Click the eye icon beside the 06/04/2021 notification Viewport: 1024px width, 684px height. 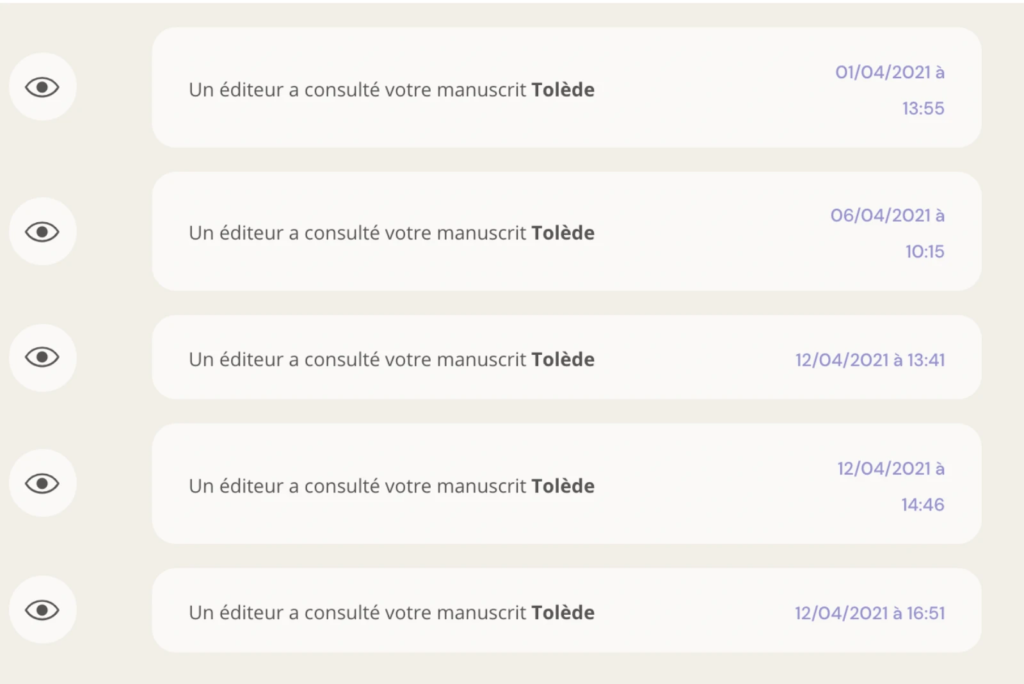click(42, 232)
